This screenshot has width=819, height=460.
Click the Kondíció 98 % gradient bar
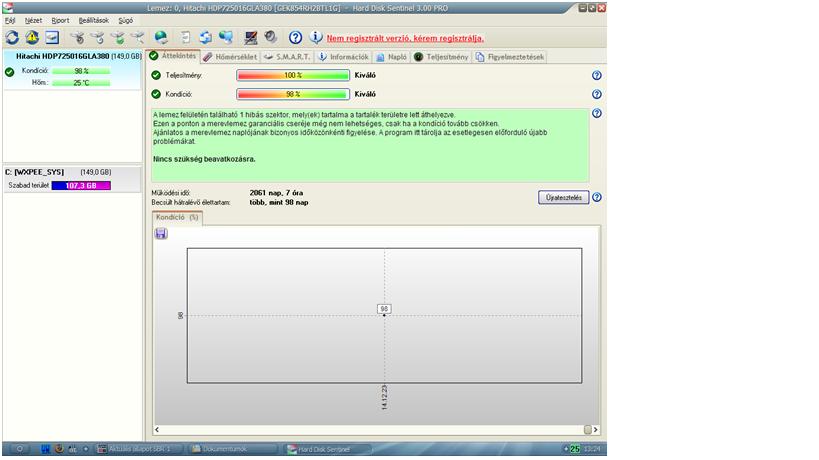tap(293, 94)
